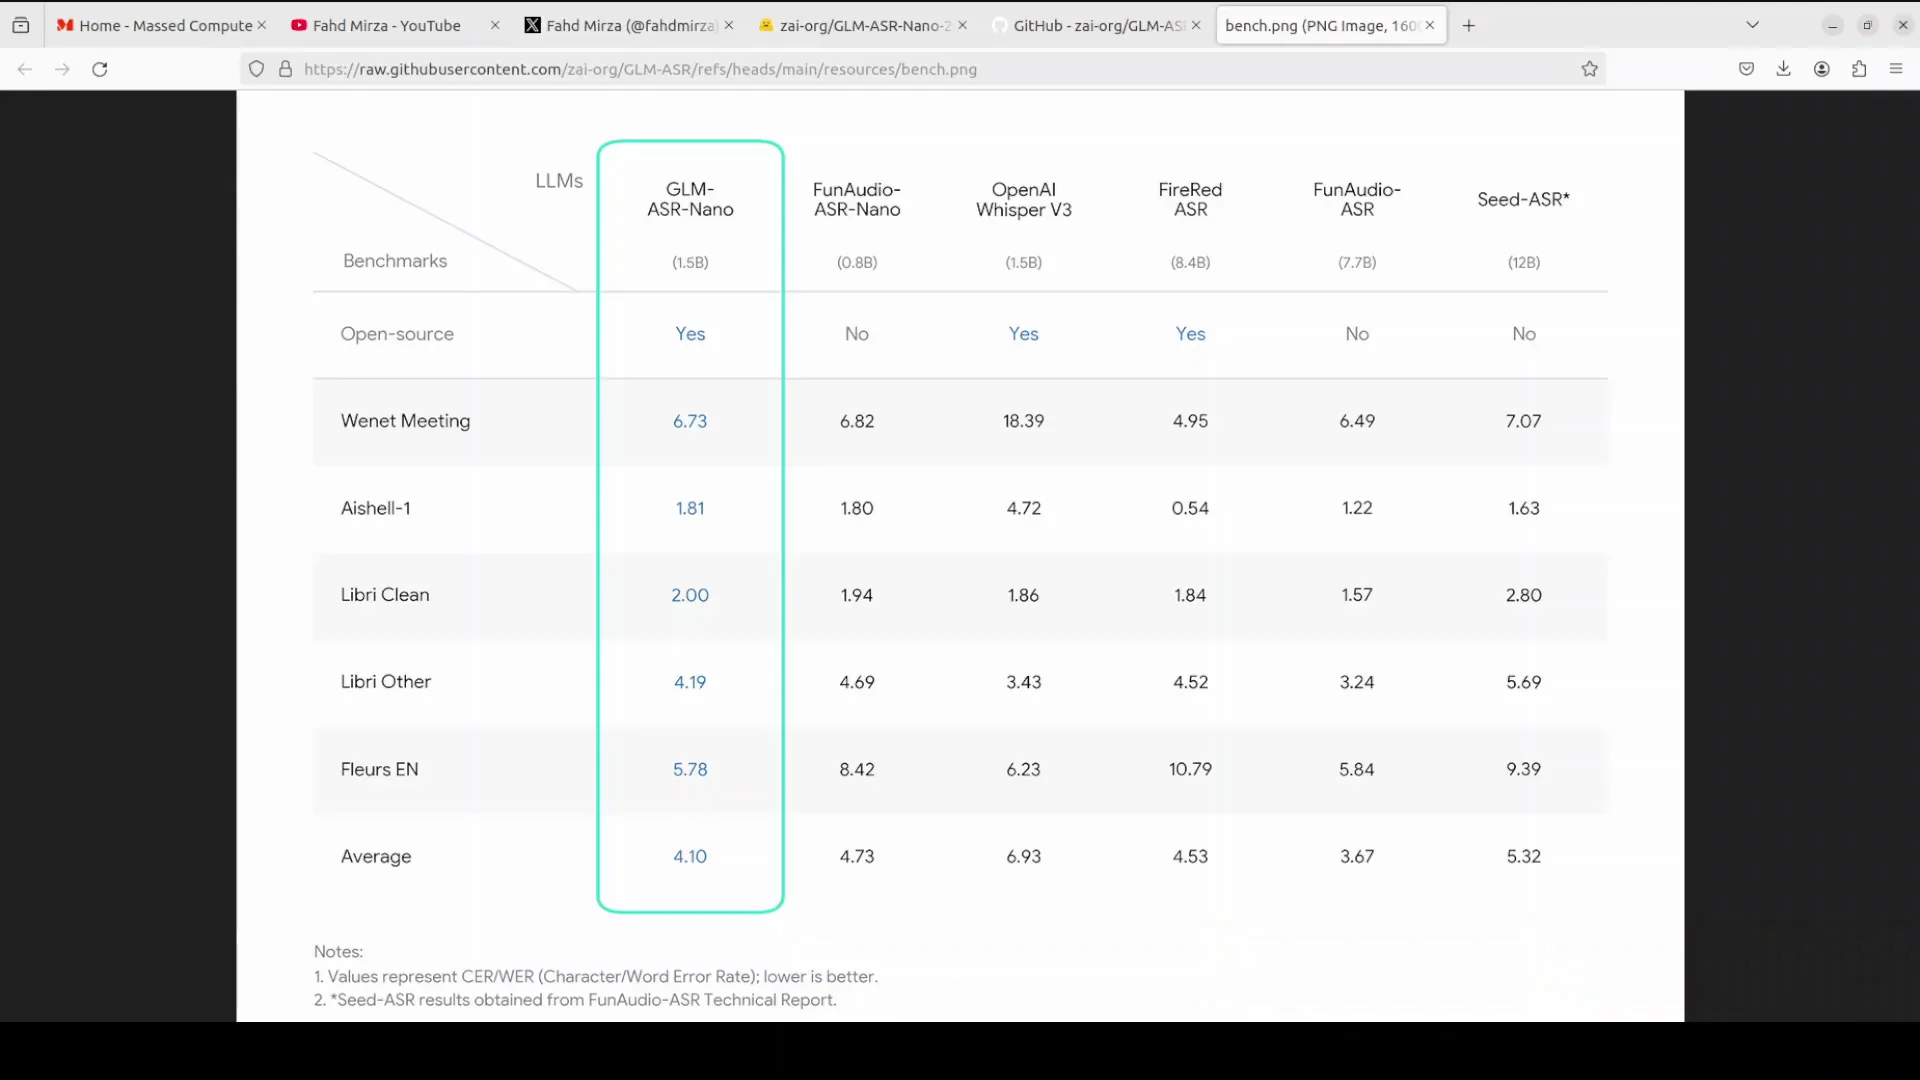Click the tracking protection shield icon
The image size is (1920, 1080).
pyautogui.click(x=257, y=69)
